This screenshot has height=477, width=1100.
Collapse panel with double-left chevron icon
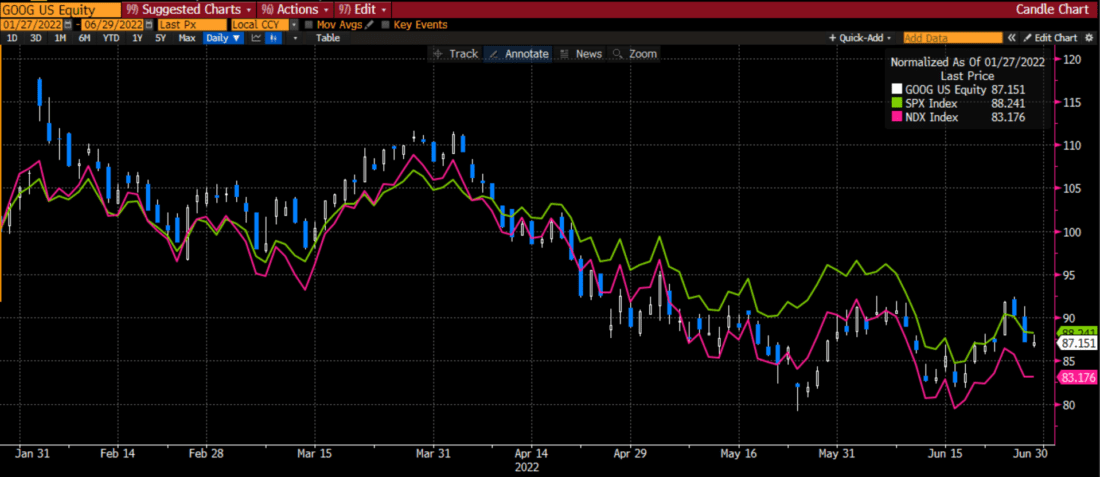coord(1012,38)
